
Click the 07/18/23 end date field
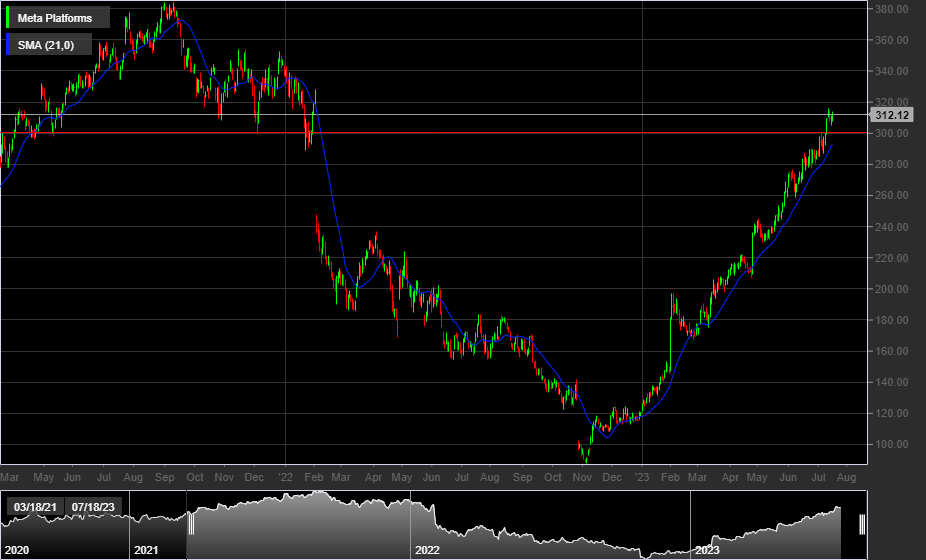[x=93, y=507]
